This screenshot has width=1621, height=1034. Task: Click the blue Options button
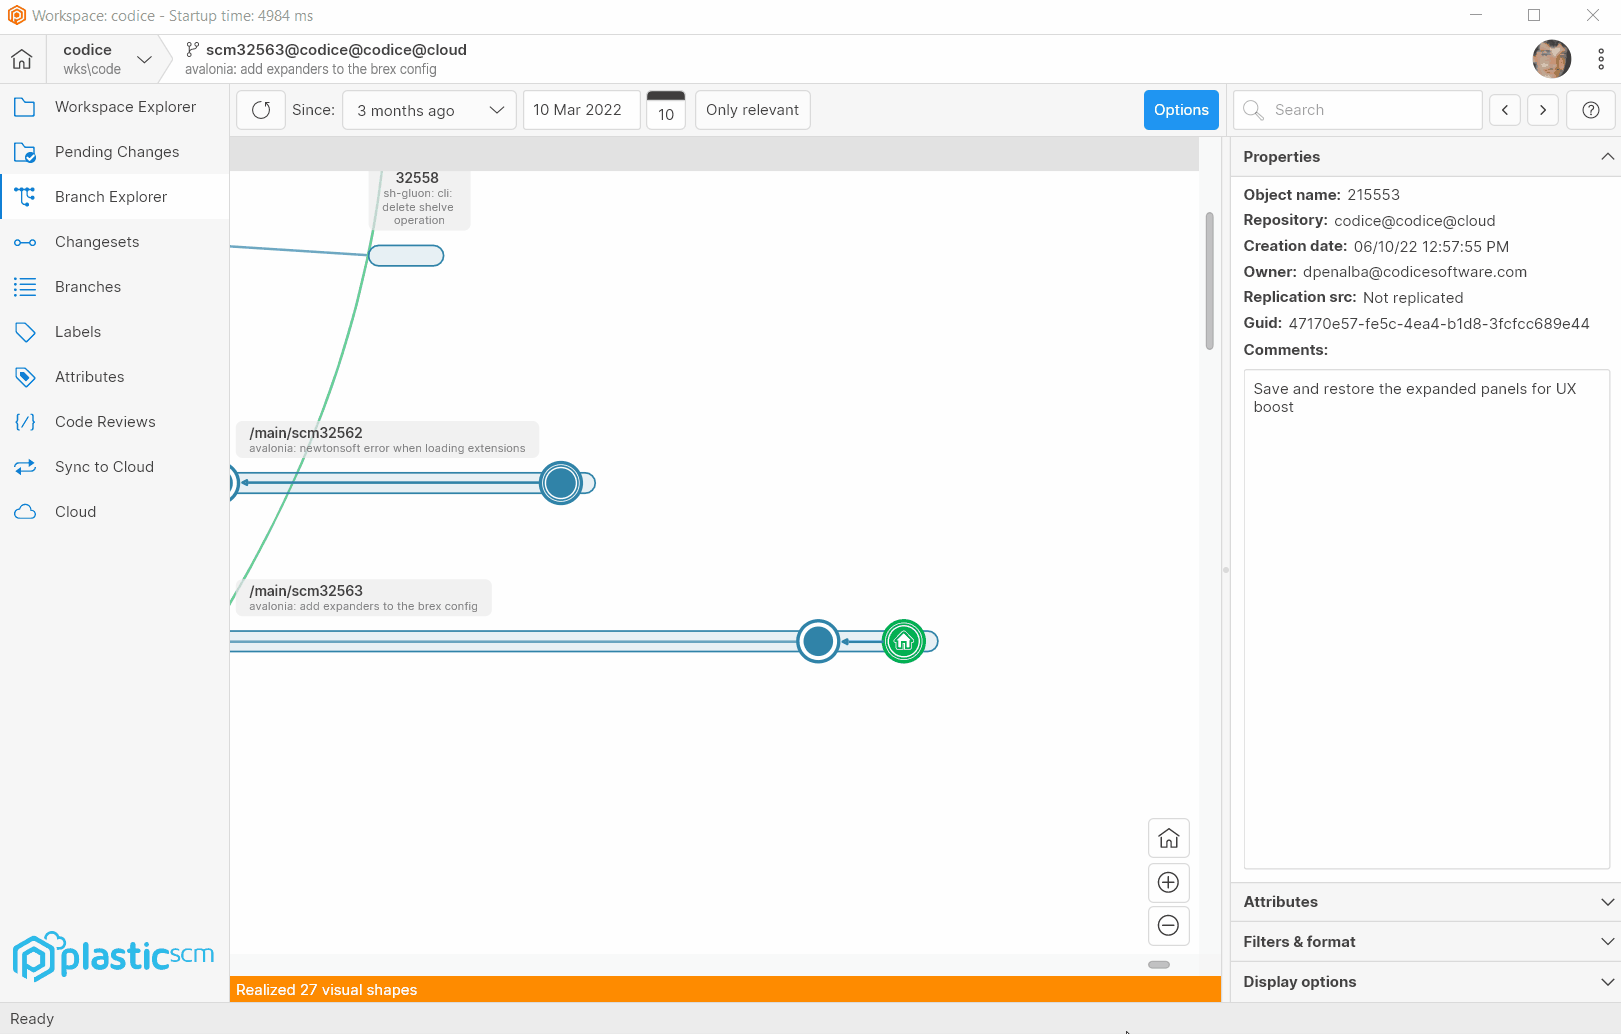click(x=1181, y=110)
